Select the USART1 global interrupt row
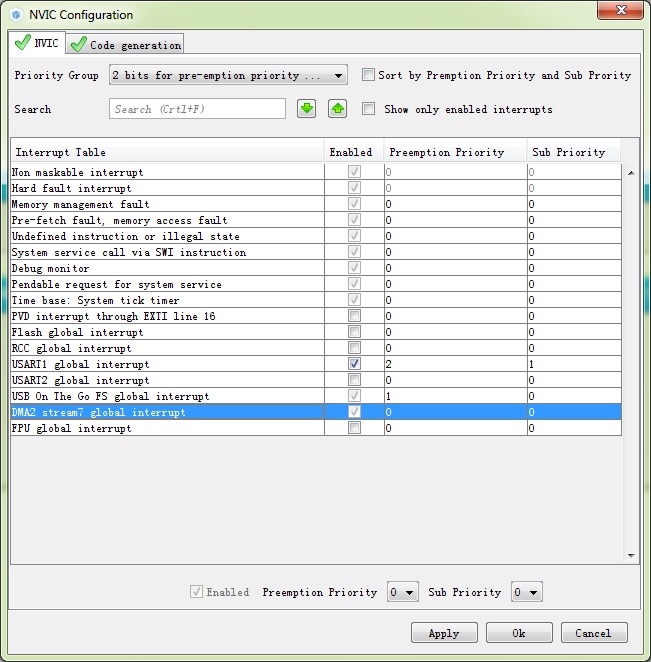 click(x=316, y=364)
